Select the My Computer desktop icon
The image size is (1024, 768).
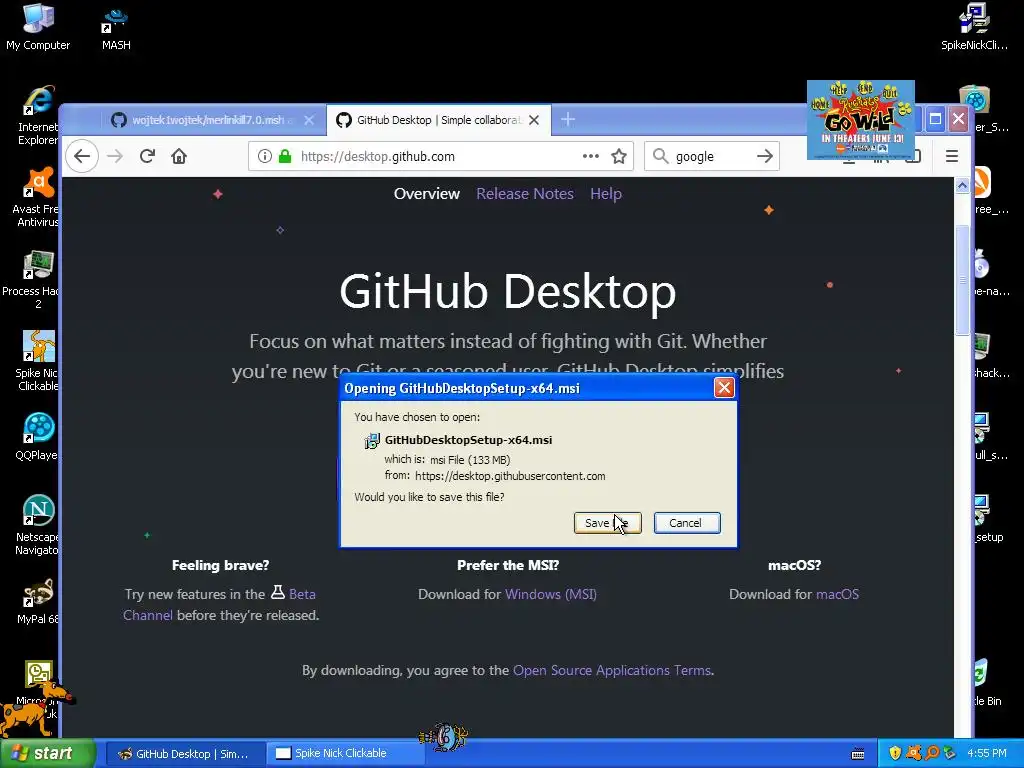(x=38, y=27)
